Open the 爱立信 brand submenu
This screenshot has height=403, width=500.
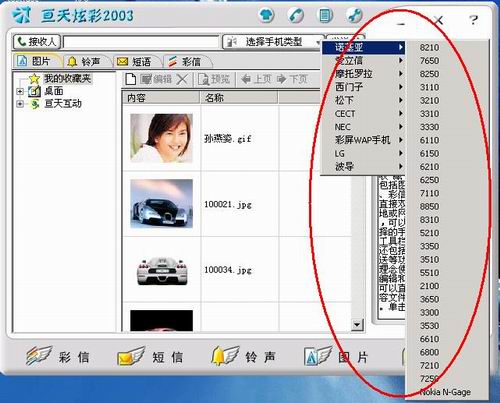coord(363,60)
